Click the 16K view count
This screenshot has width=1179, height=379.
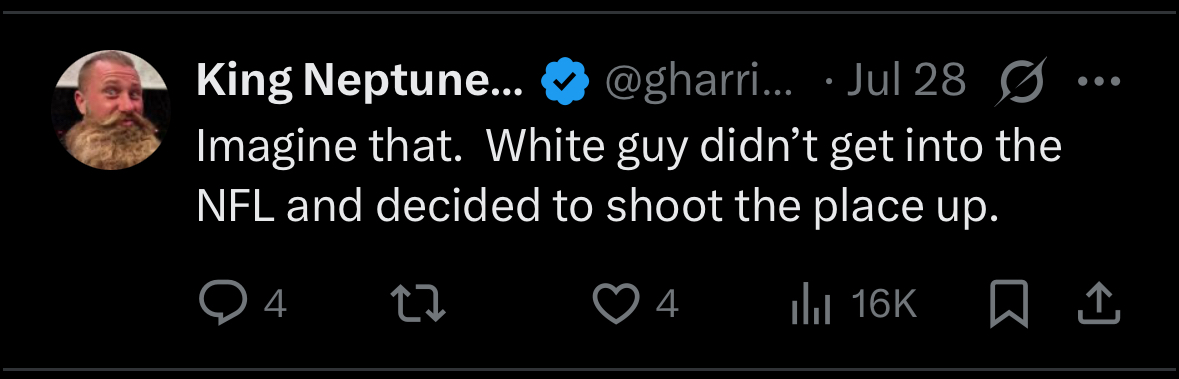click(883, 305)
